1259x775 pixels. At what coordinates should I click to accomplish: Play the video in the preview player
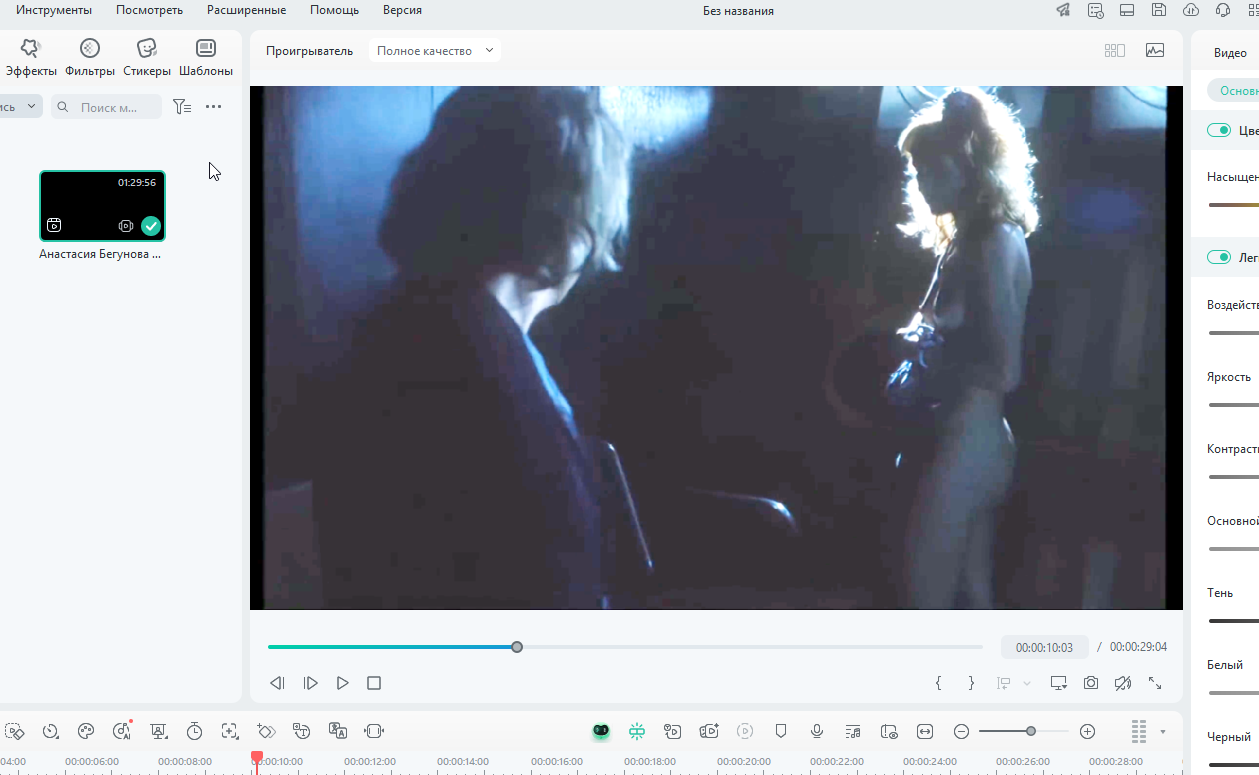coord(343,683)
